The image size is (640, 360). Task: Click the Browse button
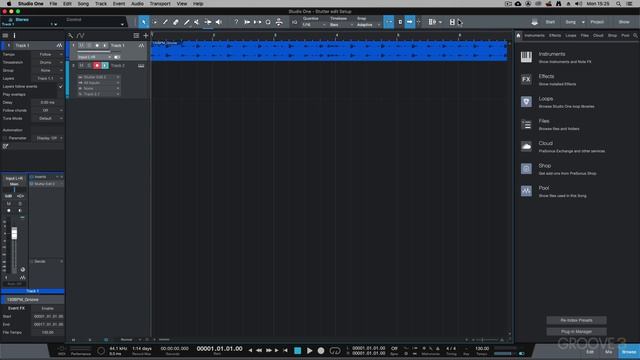tap(629, 352)
